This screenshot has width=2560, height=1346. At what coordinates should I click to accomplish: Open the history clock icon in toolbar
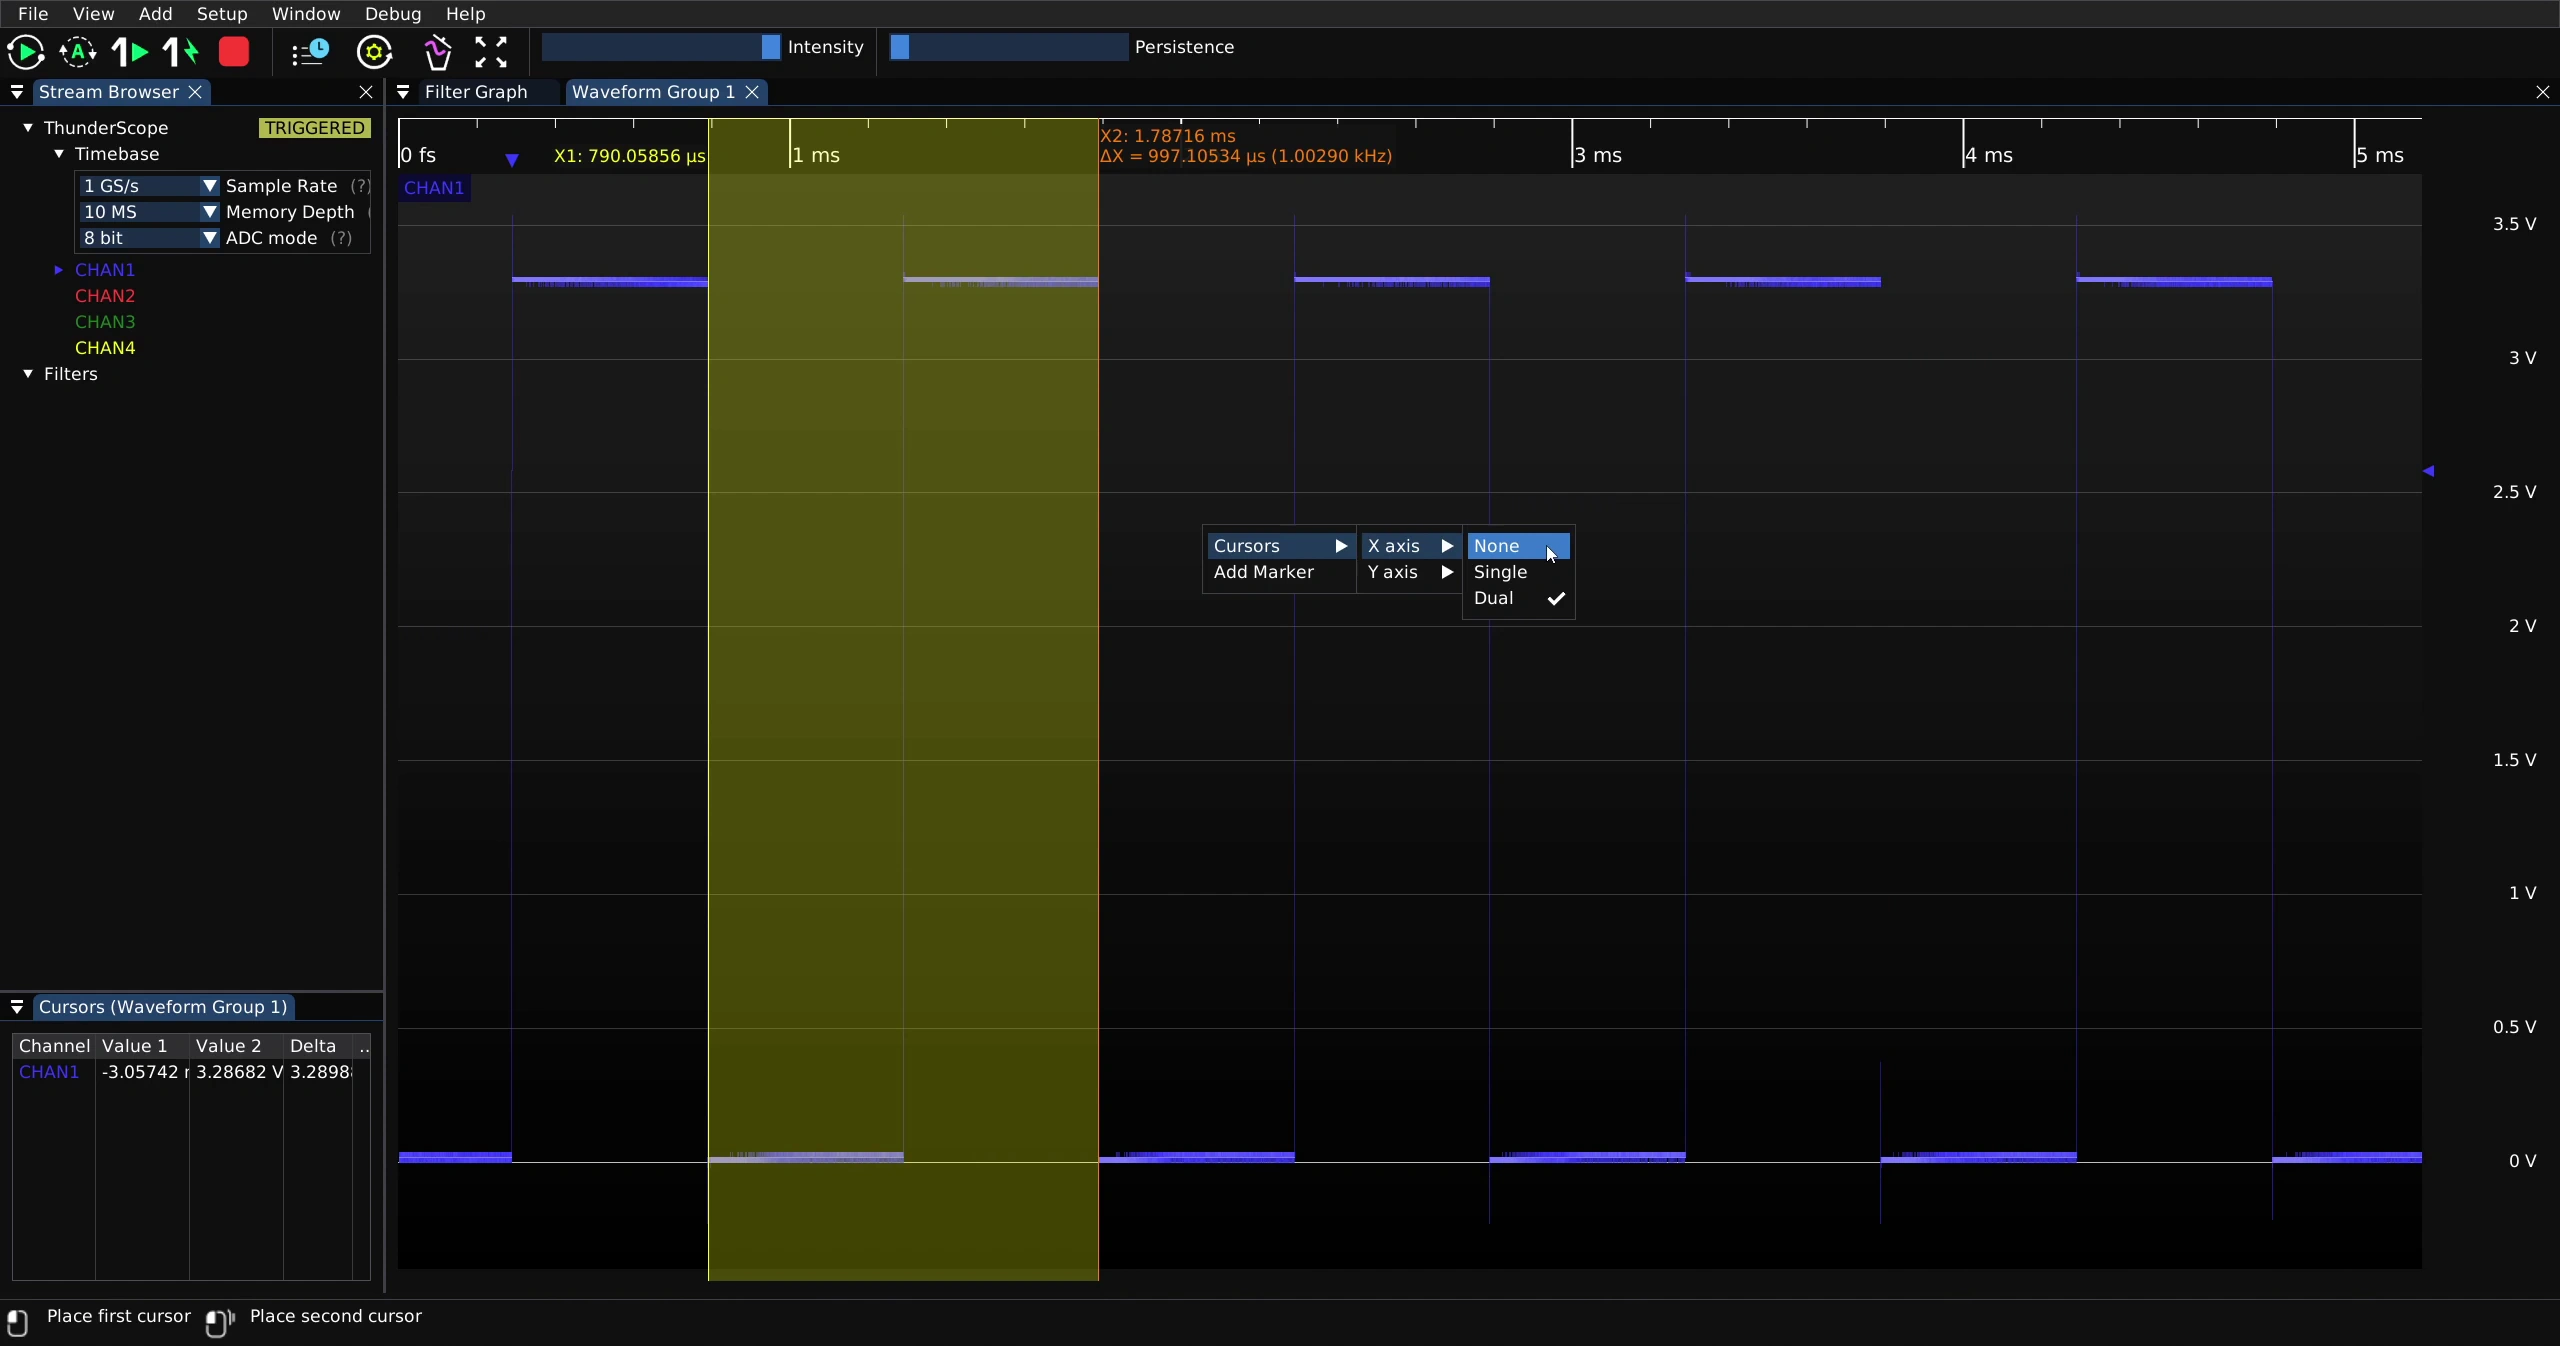tap(310, 52)
